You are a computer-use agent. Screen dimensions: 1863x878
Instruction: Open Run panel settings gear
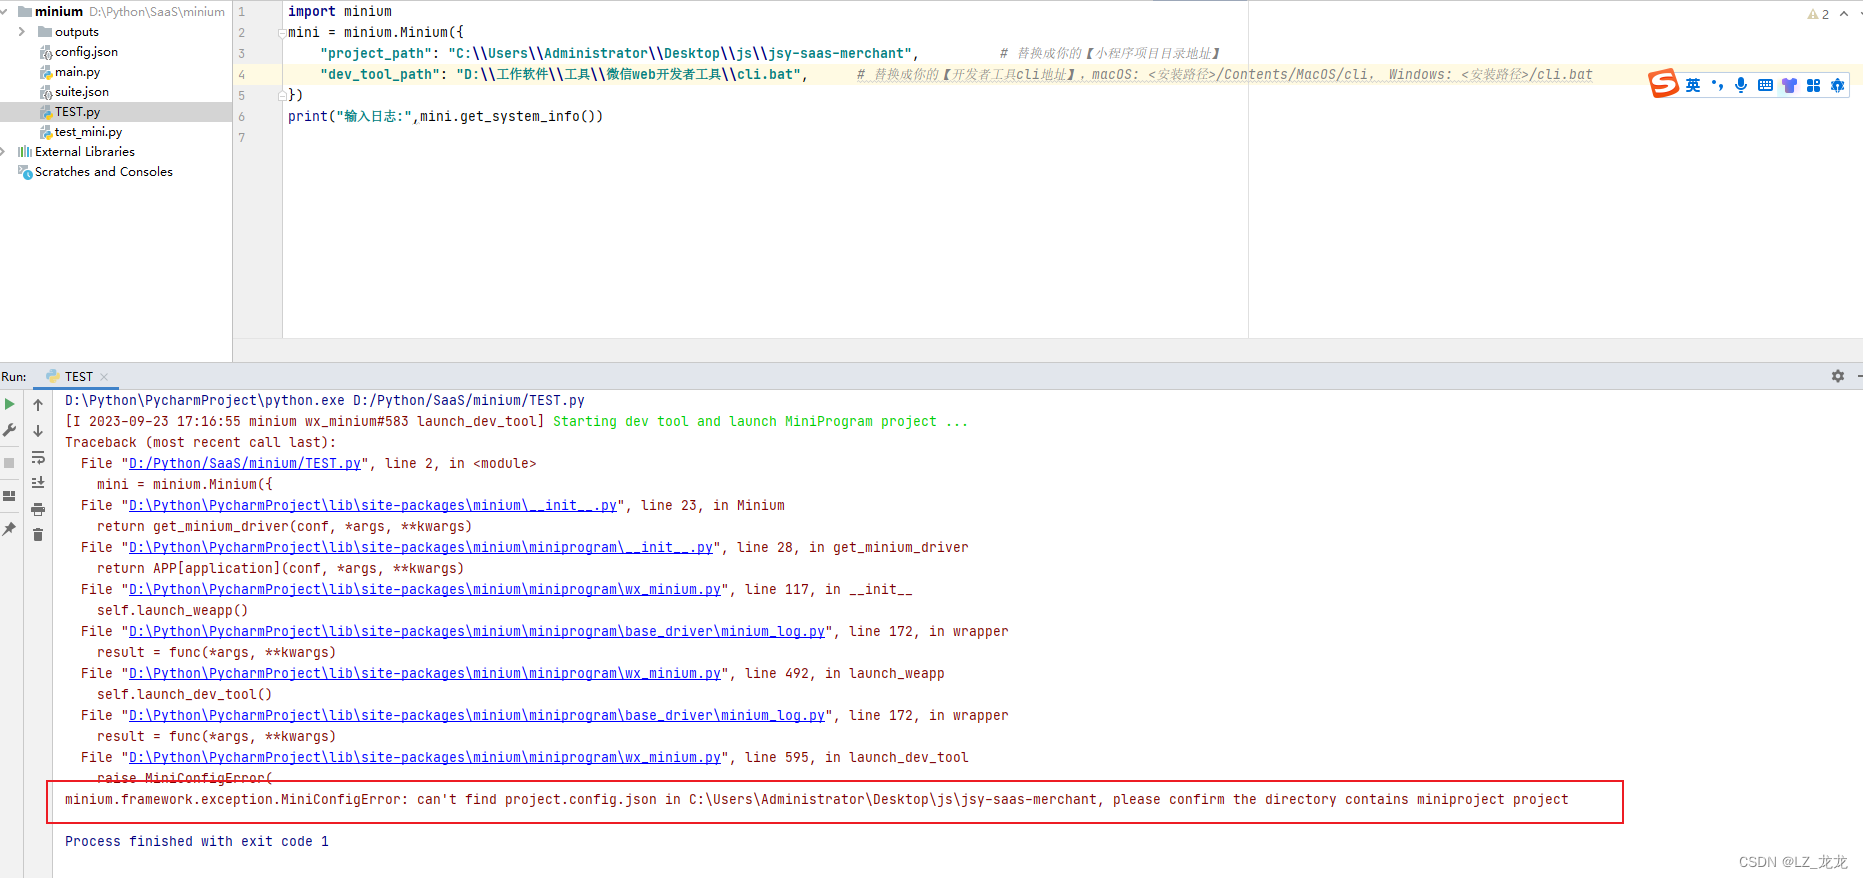tap(1838, 376)
